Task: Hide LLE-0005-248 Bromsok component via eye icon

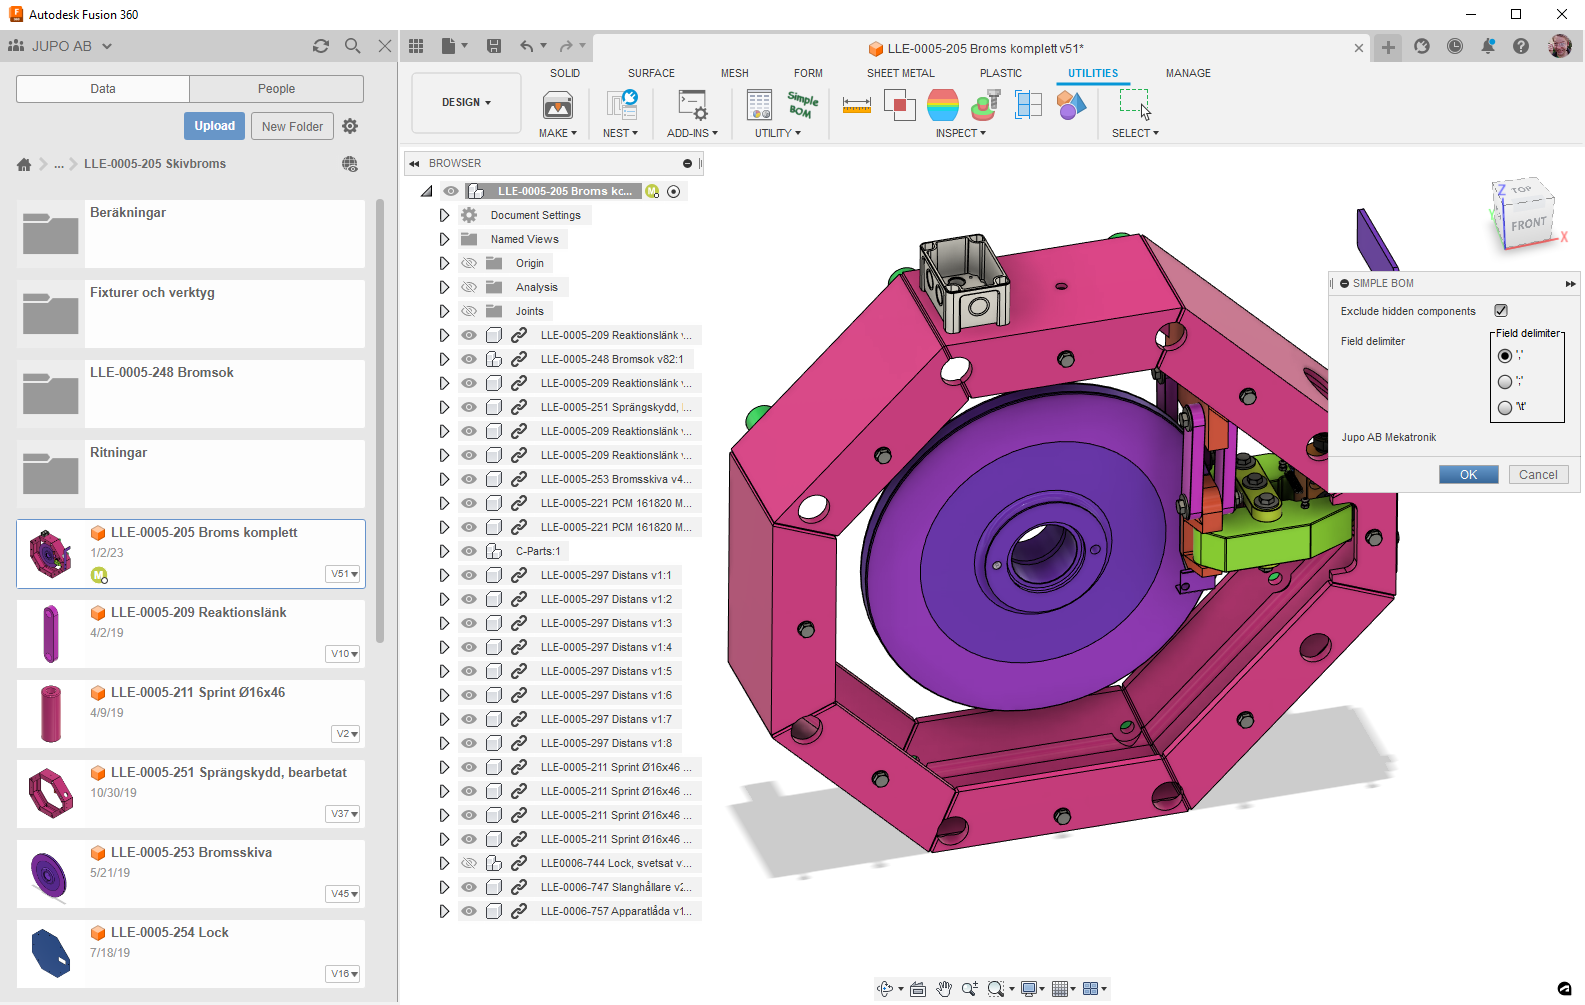Action: pyautogui.click(x=468, y=359)
